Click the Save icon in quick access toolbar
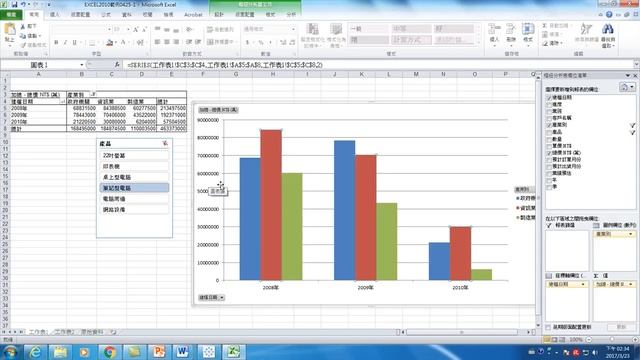The image size is (640, 360). (14, 4)
